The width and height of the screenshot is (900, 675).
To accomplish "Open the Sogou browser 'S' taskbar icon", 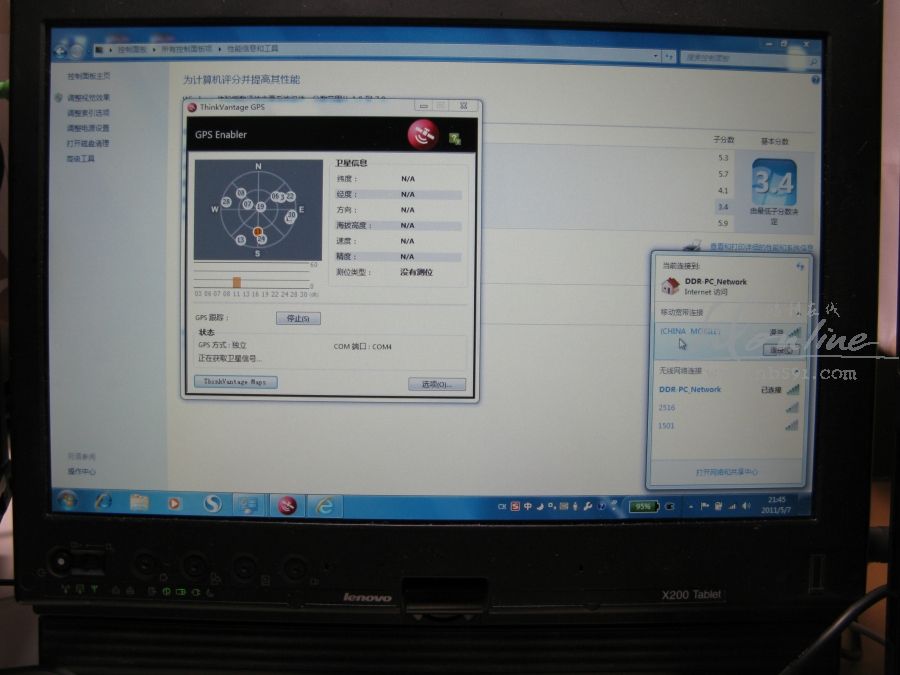I will (212, 504).
